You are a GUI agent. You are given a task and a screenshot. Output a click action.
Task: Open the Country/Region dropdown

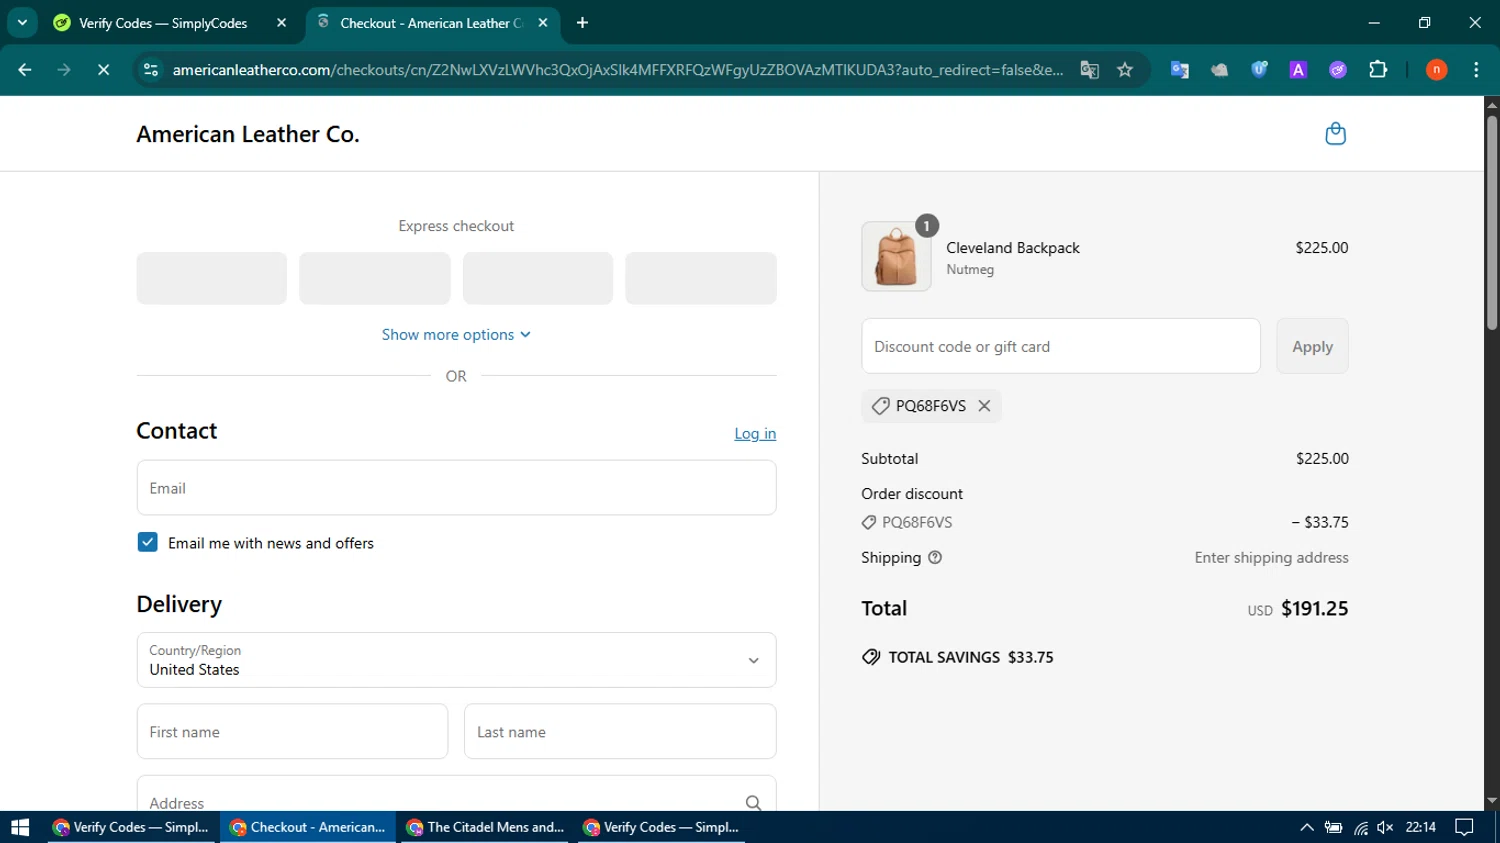point(456,660)
